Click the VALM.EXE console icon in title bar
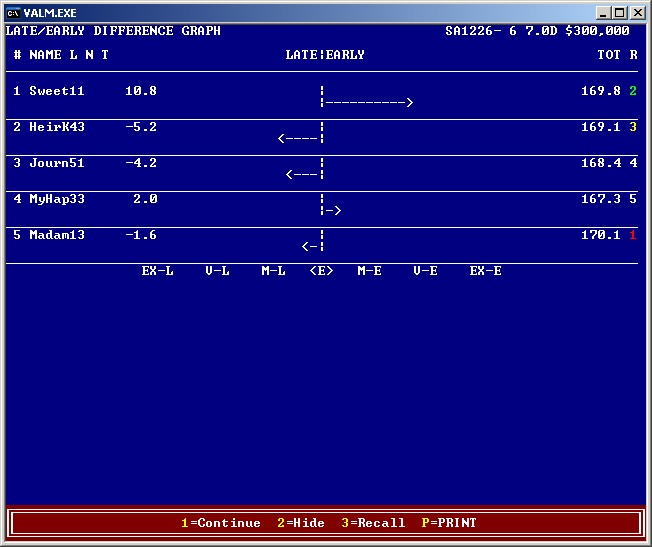This screenshot has height=547, width=652. (13, 13)
